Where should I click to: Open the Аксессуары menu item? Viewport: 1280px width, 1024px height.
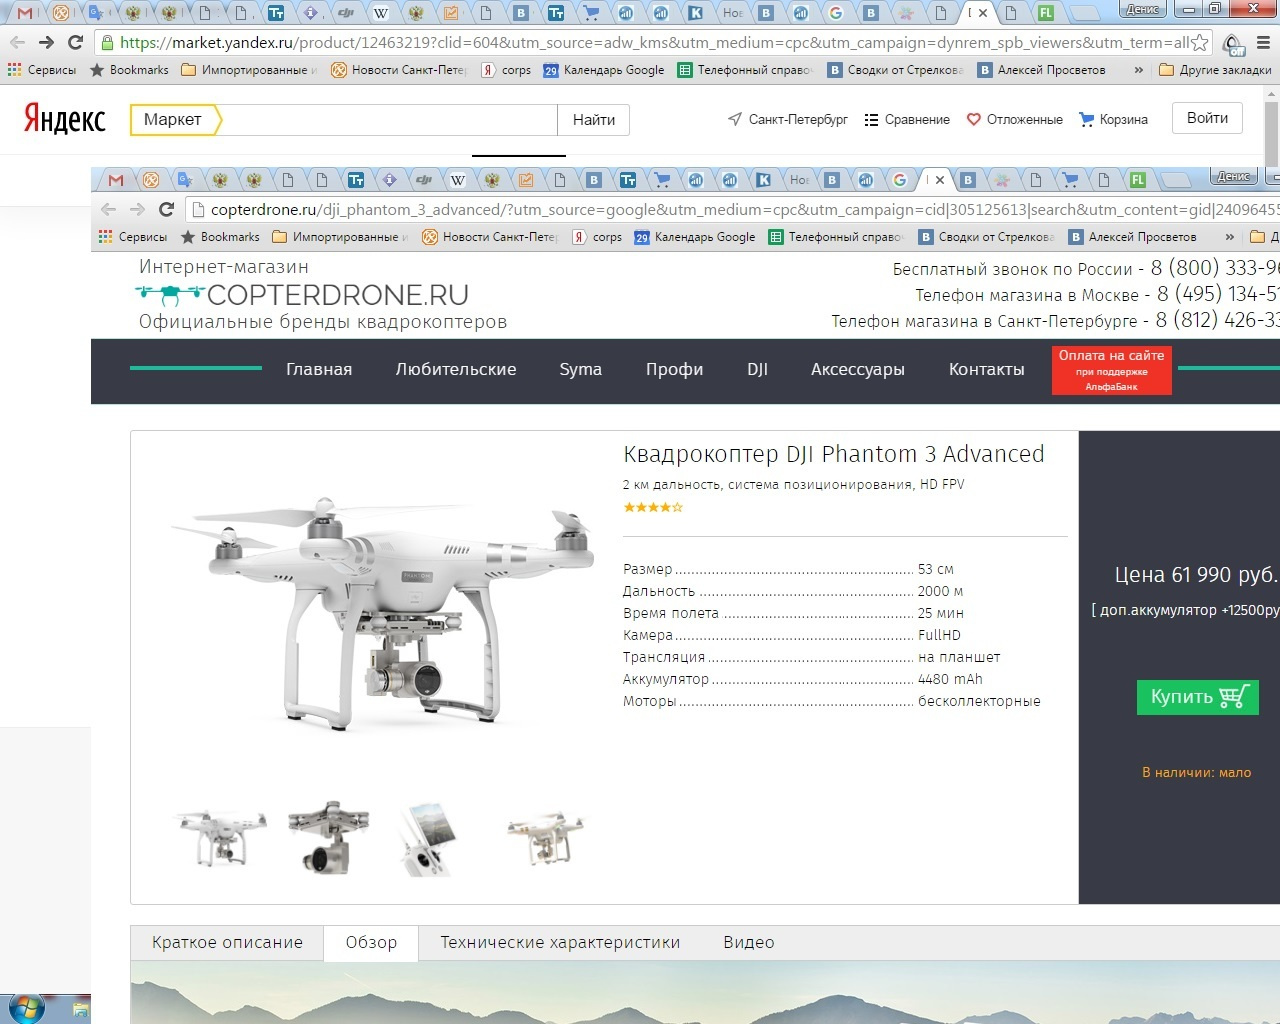[x=858, y=369]
